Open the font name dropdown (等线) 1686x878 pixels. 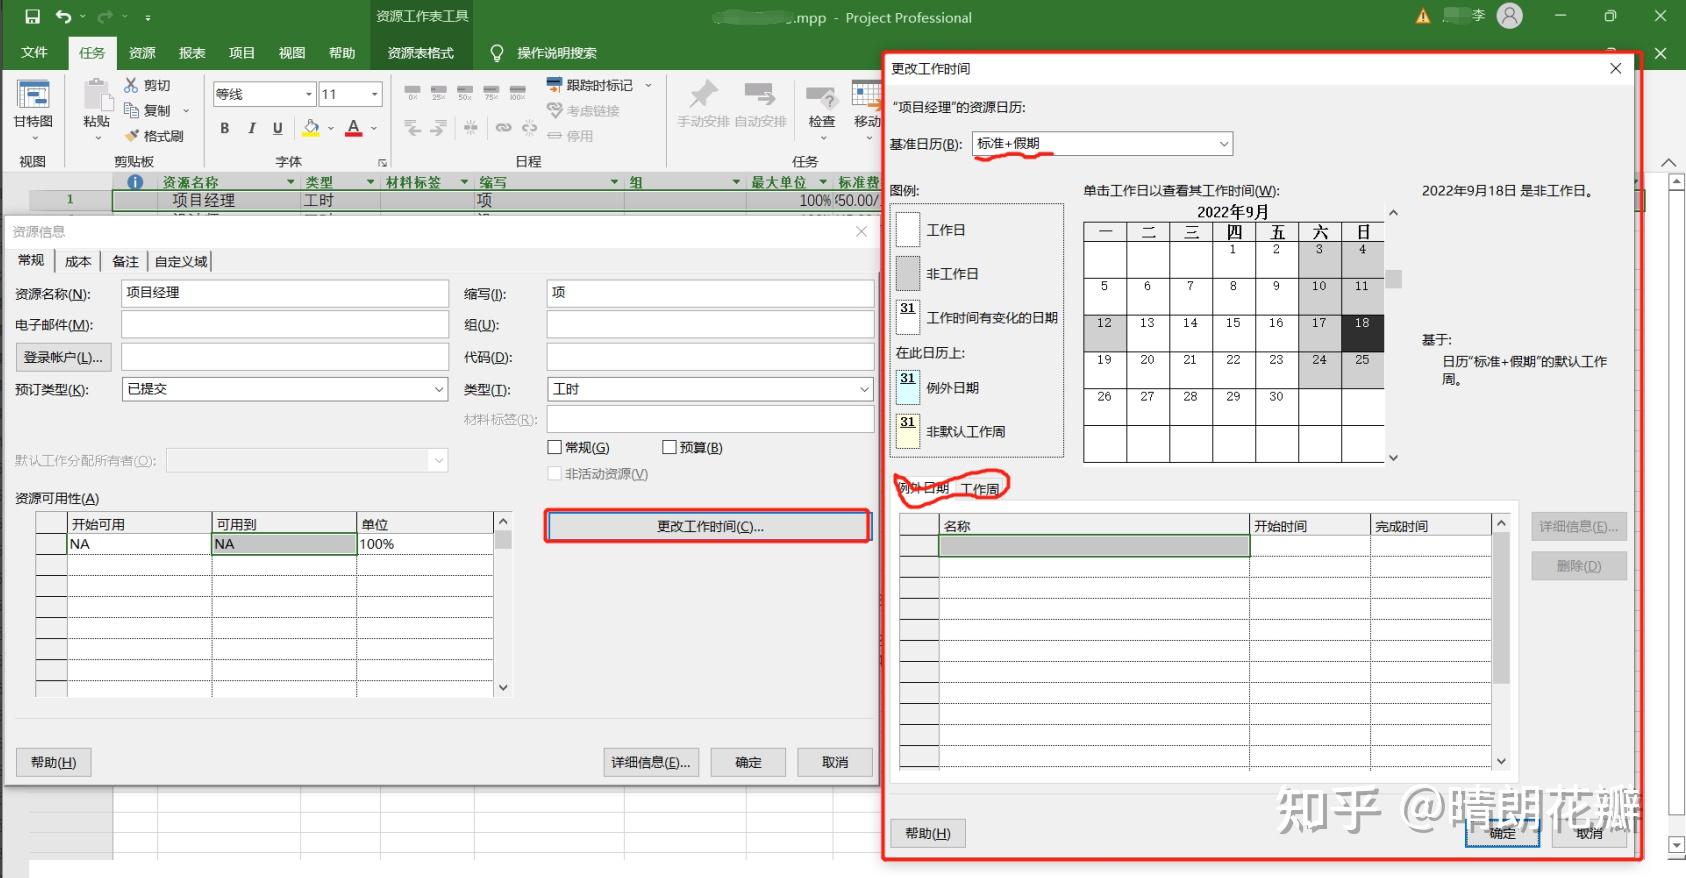click(309, 94)
